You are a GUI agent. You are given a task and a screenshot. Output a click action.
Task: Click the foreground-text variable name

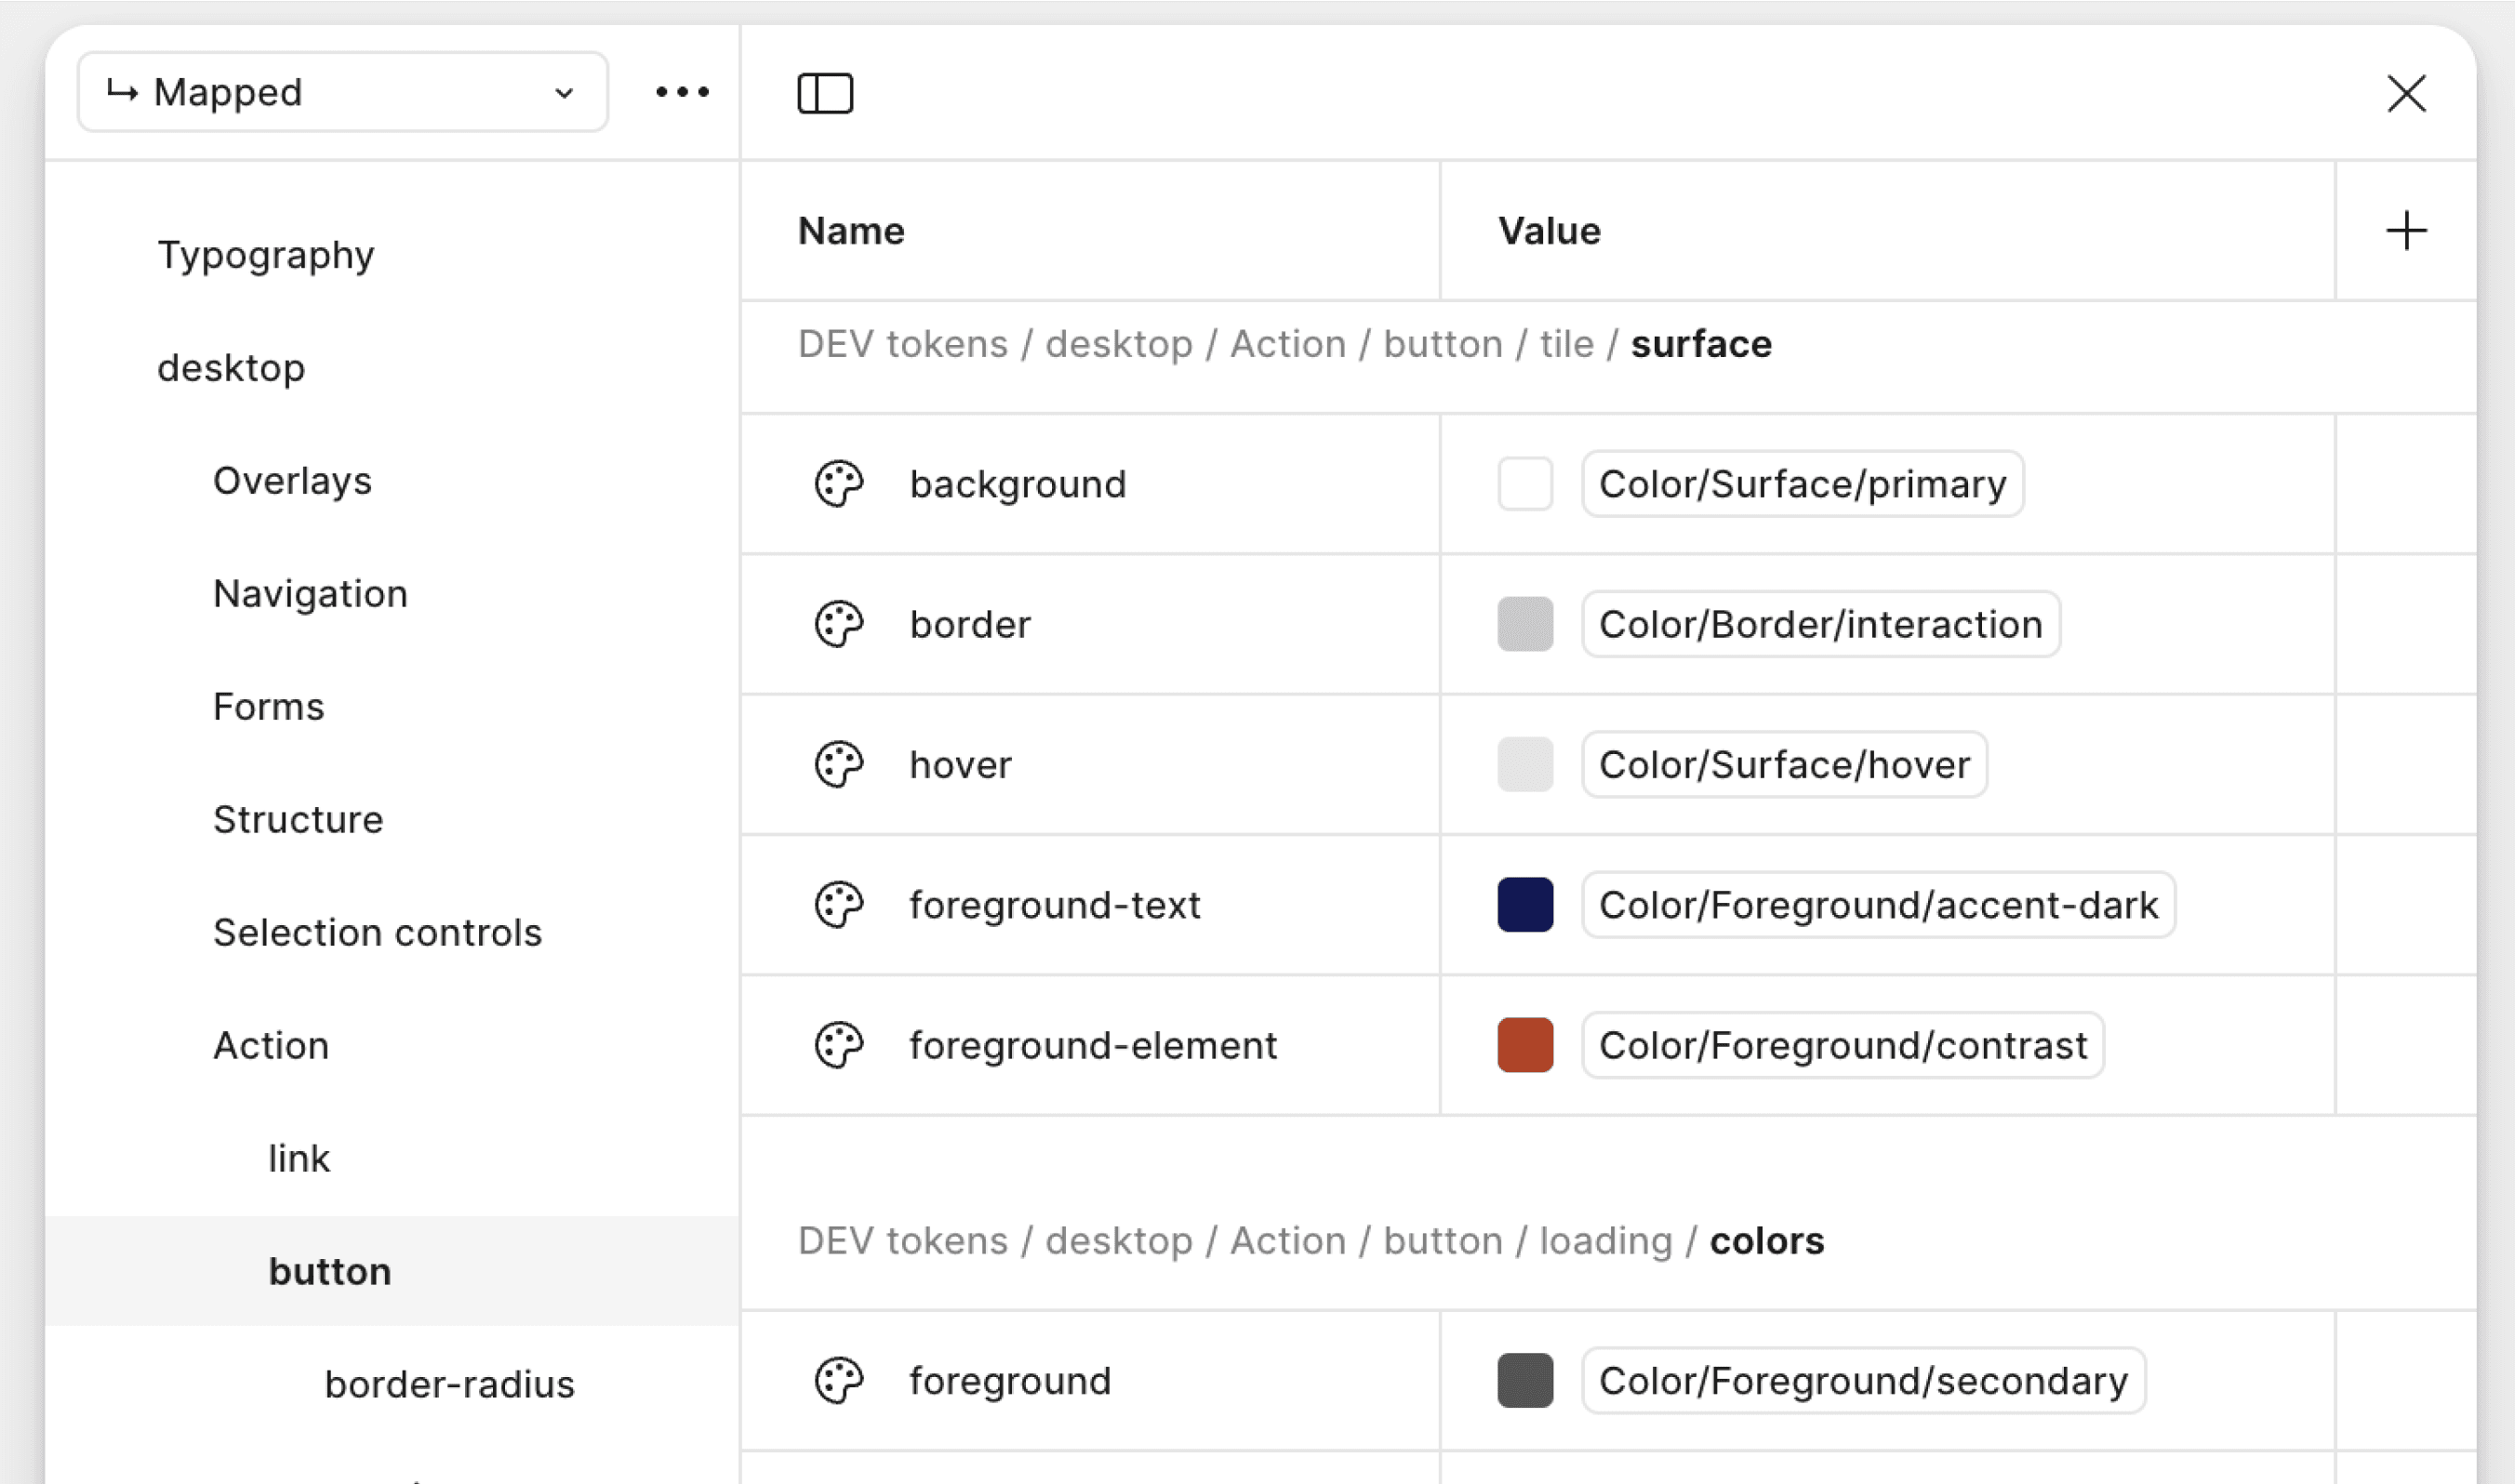pyautogui.click(x=1054, y=904)
